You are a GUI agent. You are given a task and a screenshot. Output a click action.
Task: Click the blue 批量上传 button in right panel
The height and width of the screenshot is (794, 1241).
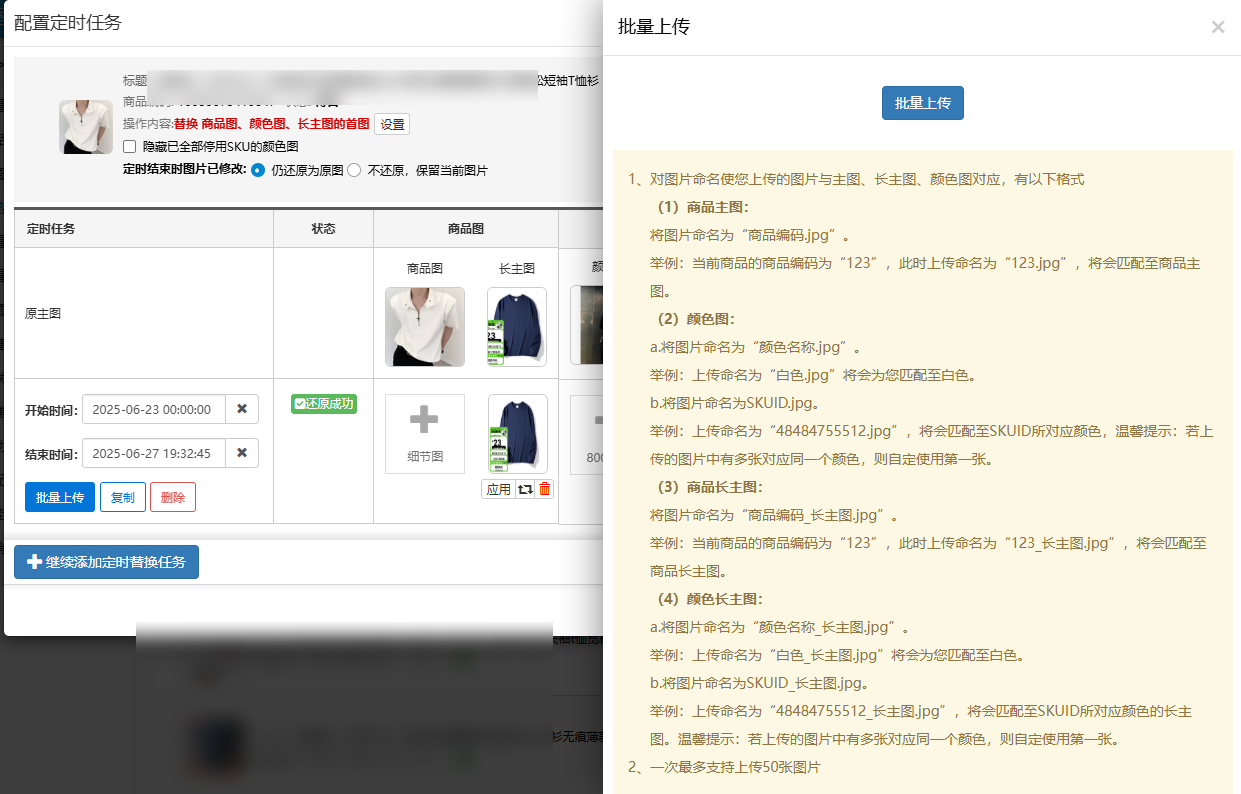pyautogui.click(x=922, y=103)
